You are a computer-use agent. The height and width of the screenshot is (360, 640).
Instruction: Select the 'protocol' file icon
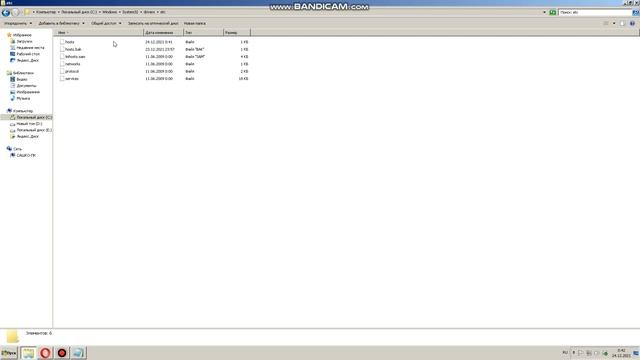62,71
